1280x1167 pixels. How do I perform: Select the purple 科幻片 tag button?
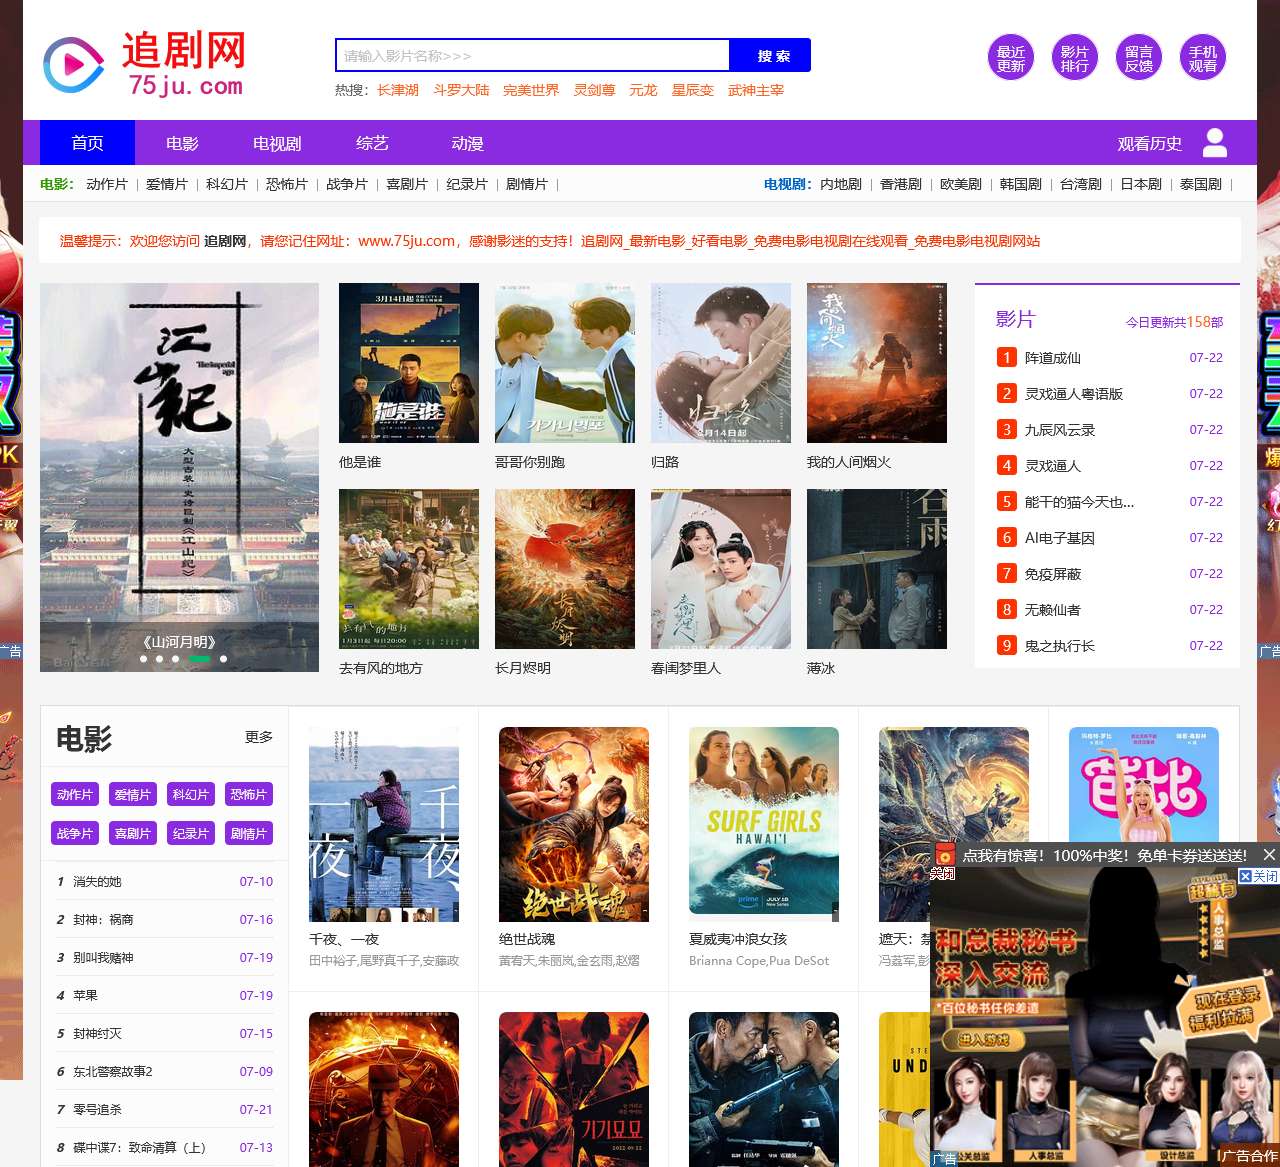click(x=191, y=795)
